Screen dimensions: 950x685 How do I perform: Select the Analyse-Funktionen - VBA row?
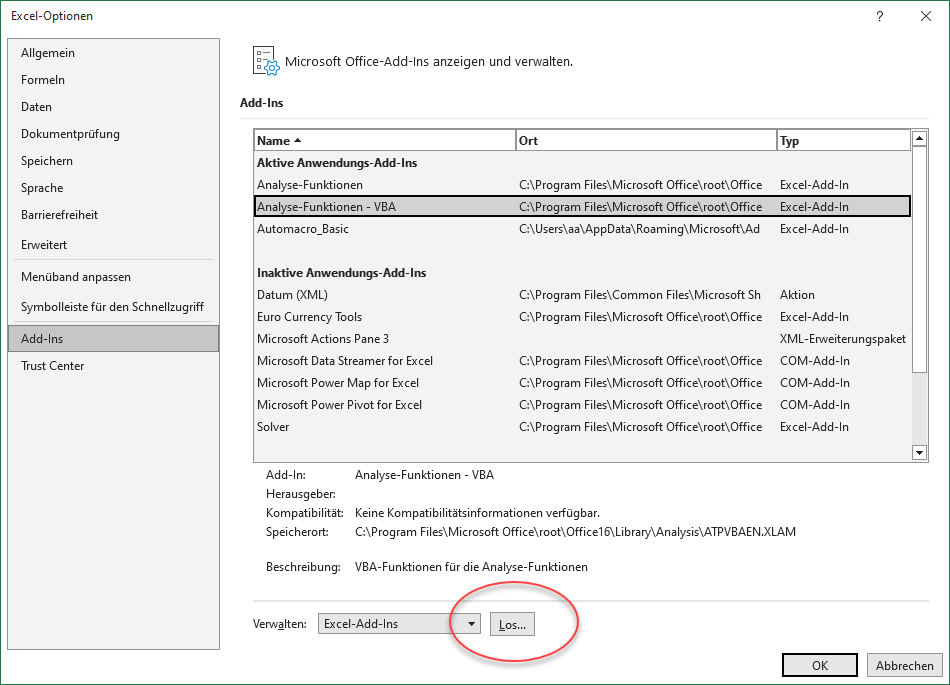pyautogui.click(x=582, y=207)
